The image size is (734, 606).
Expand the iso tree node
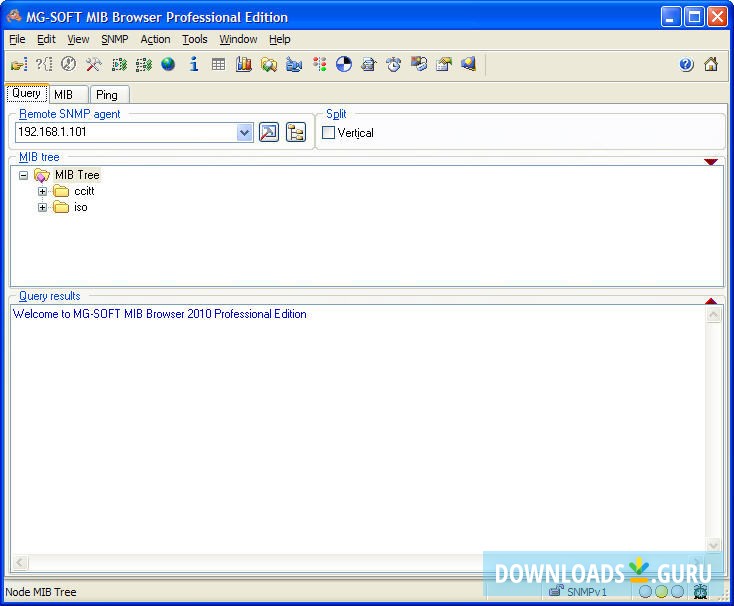[x=42, y=207]
